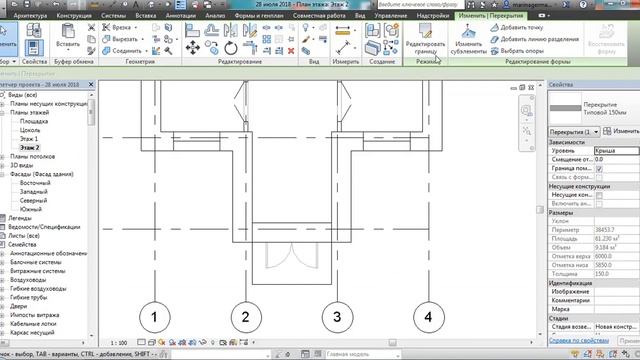Viewport: 640px width, 360px height.
Task: Click the red Delete X icon
Action: coord(291,51)
